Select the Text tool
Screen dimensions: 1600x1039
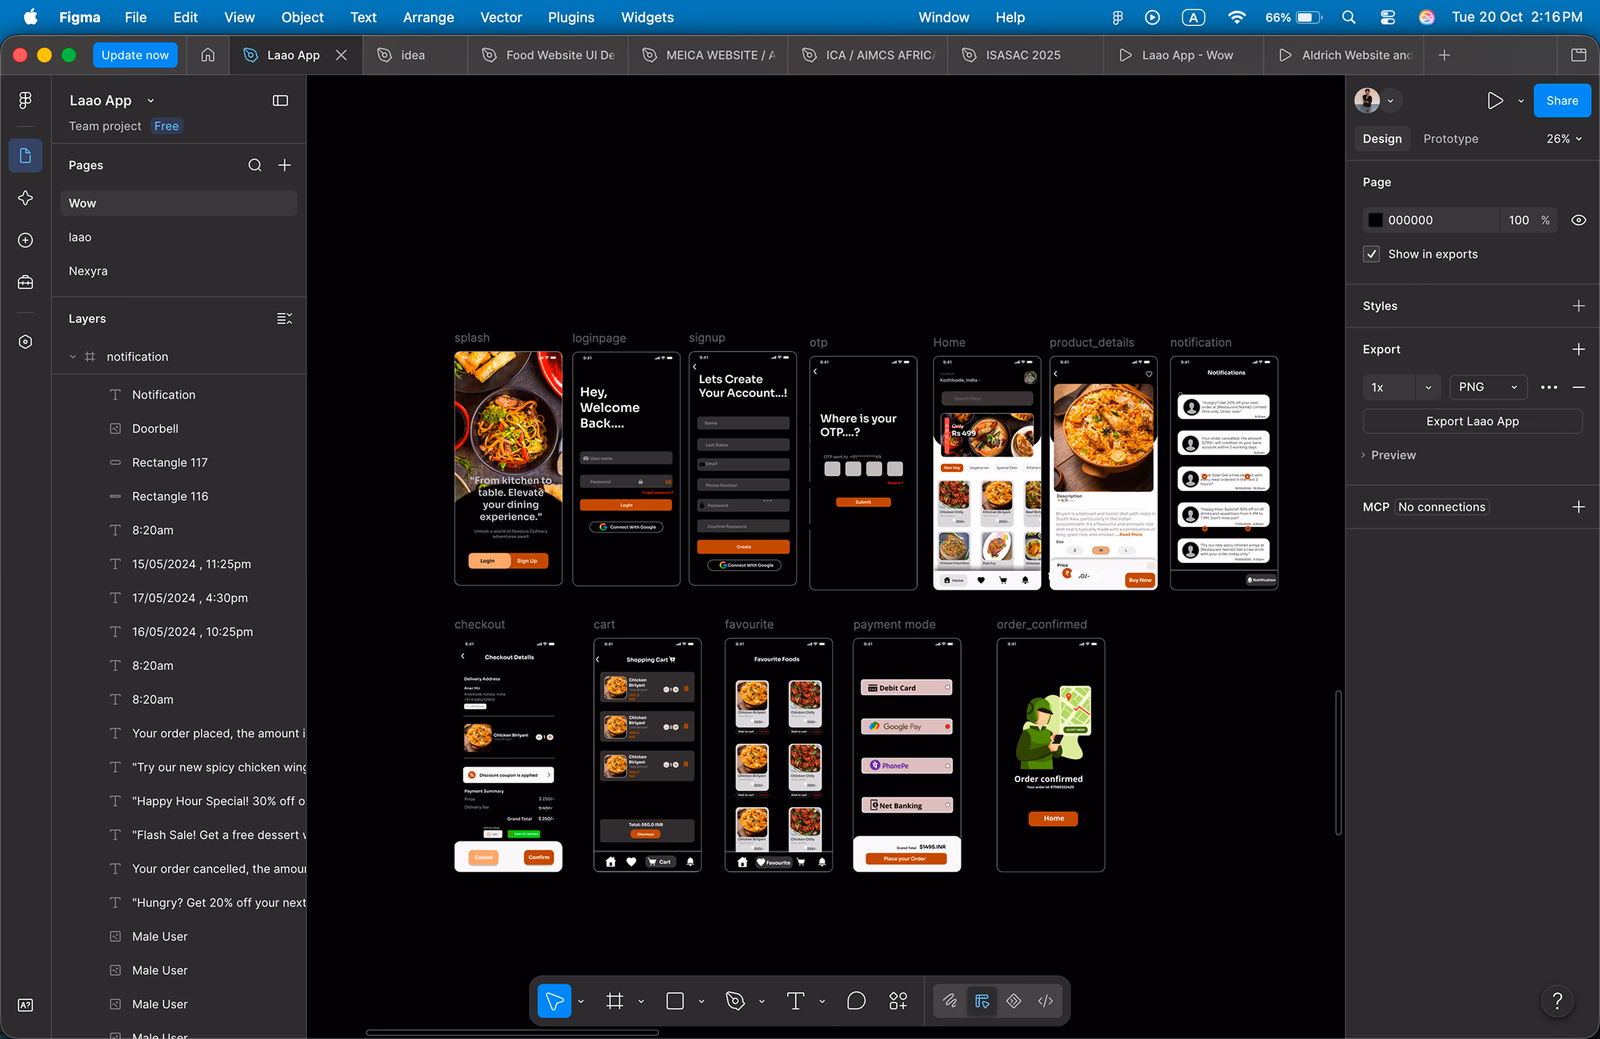(x=796, y=1001)
